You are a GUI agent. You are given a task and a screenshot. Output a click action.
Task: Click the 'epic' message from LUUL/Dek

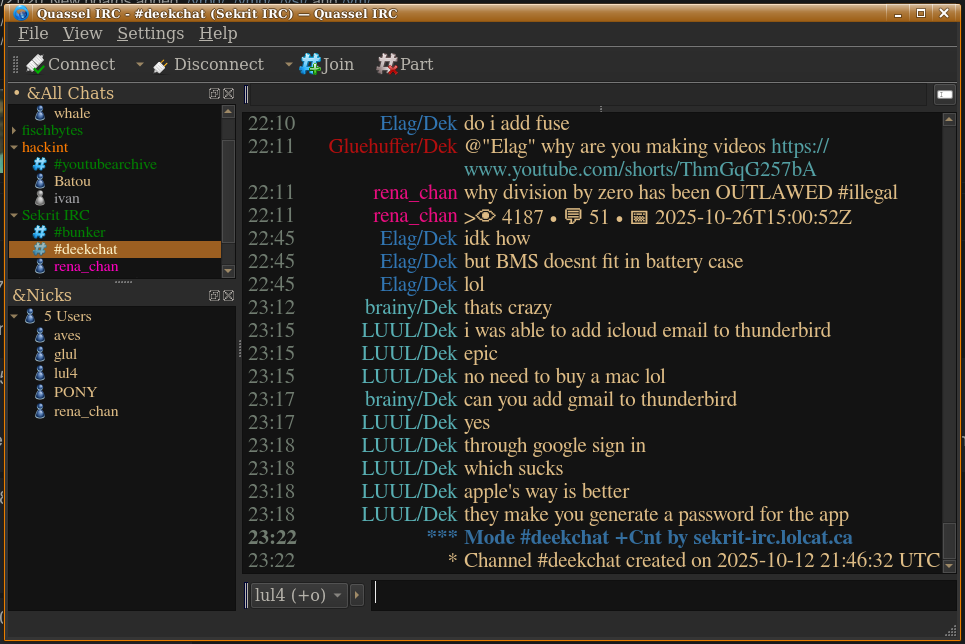coord(481,353)
